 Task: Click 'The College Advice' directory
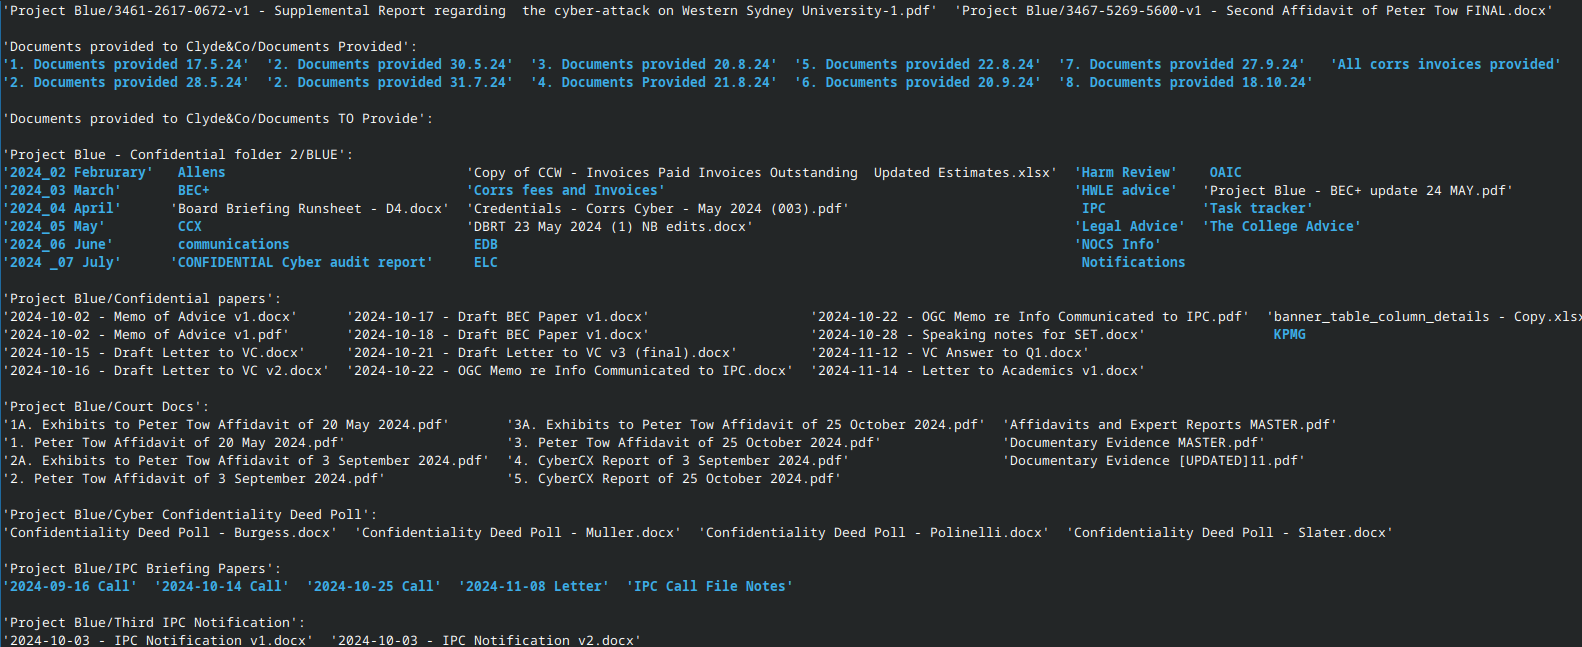coord(1282,226)
